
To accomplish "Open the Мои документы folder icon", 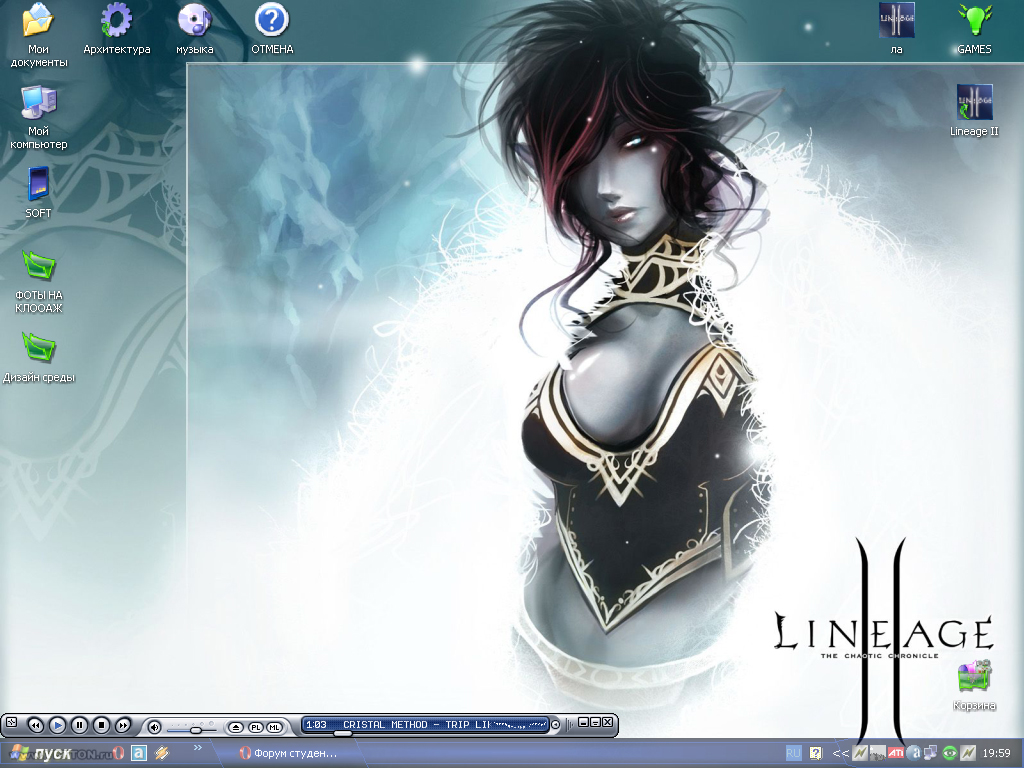I will (x=39, y=34).
